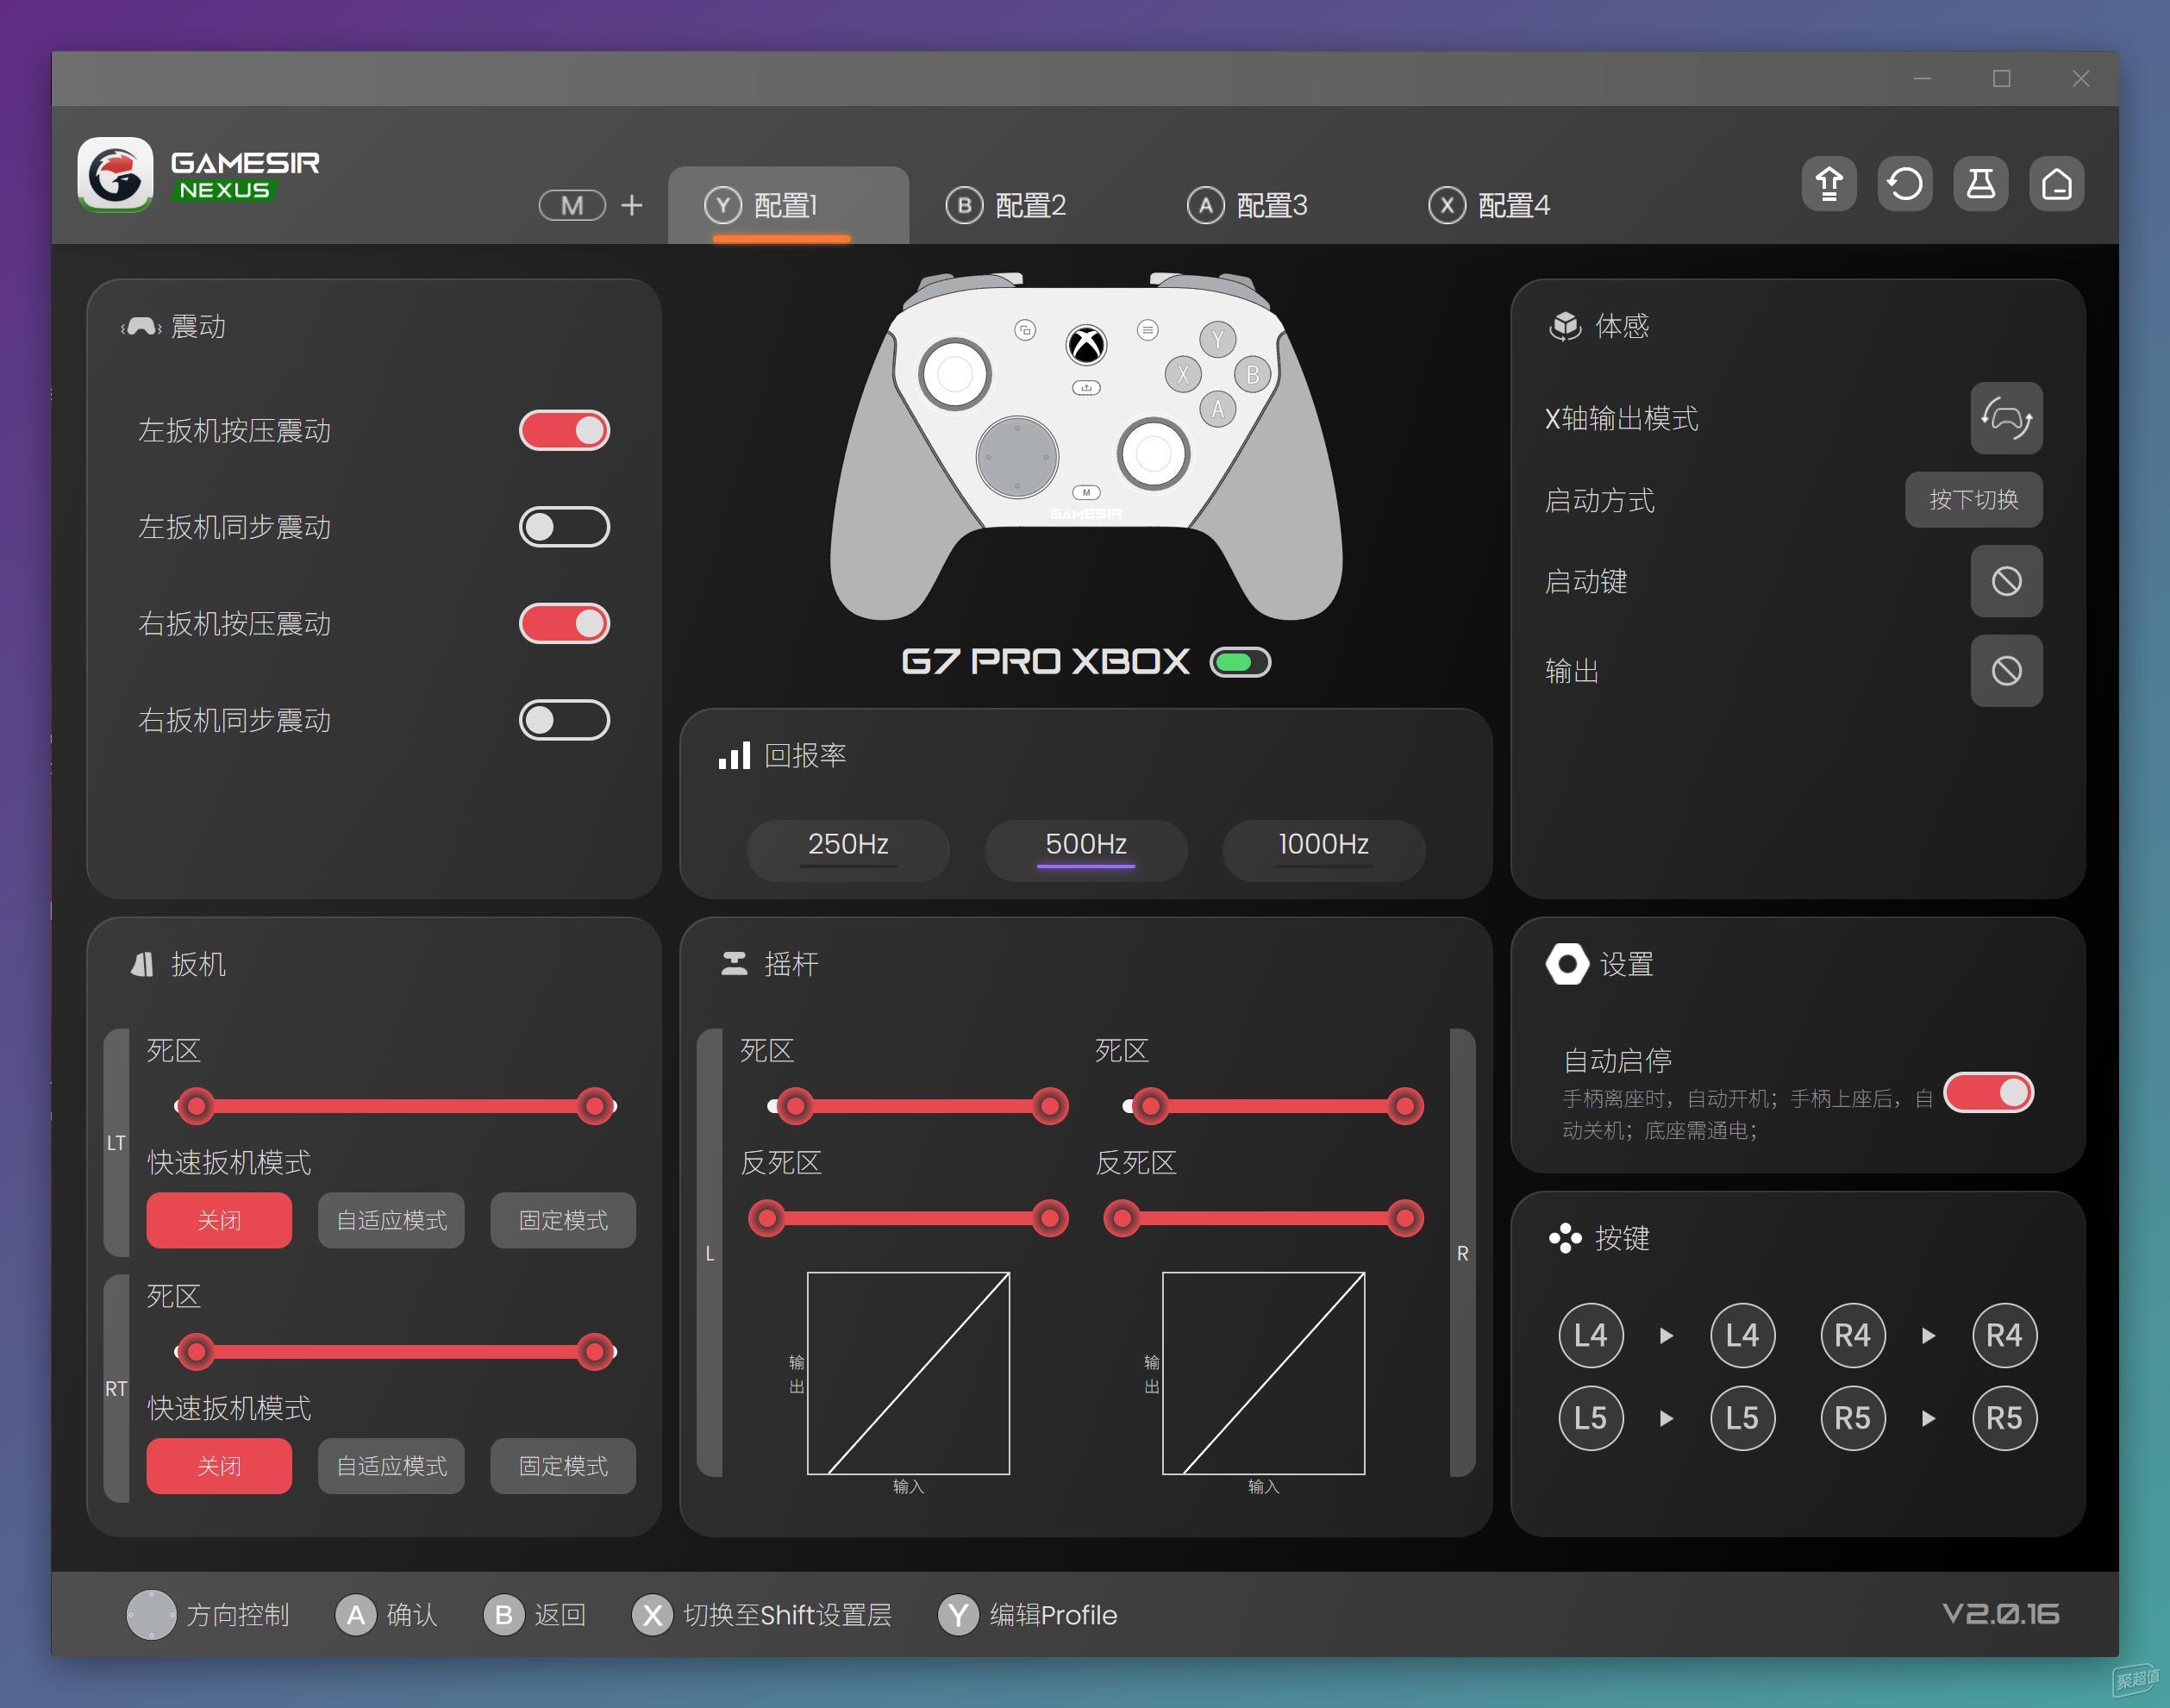Click the reset/restore circular arrow icon
The height and width of the screenshot is (1708, 2170).
click(1905, 184)
